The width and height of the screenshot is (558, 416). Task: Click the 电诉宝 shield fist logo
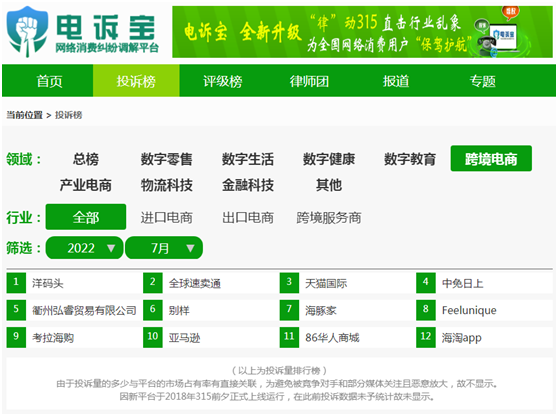tap(27, 31)
